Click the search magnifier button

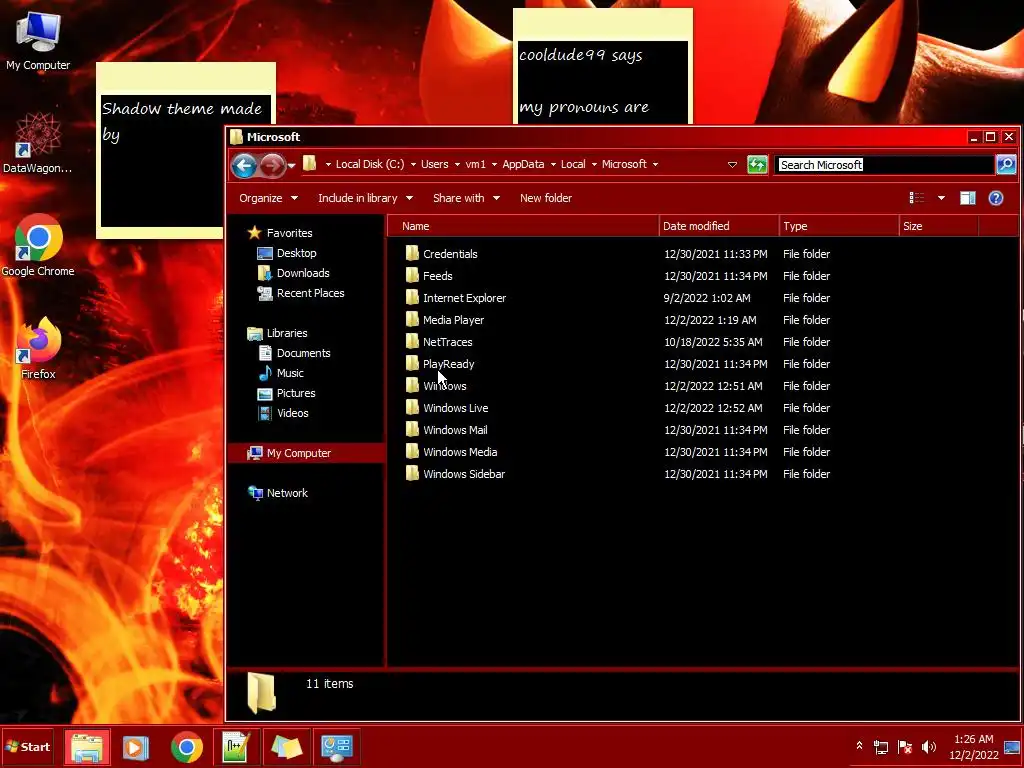tap(1006, 165)
